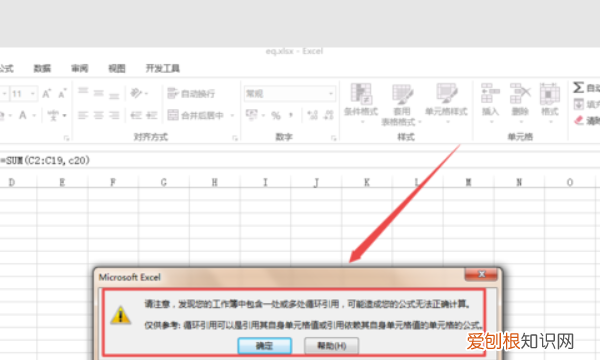Click the Help 帮助(H) button
Screen dimensions: 600x360
332,346
